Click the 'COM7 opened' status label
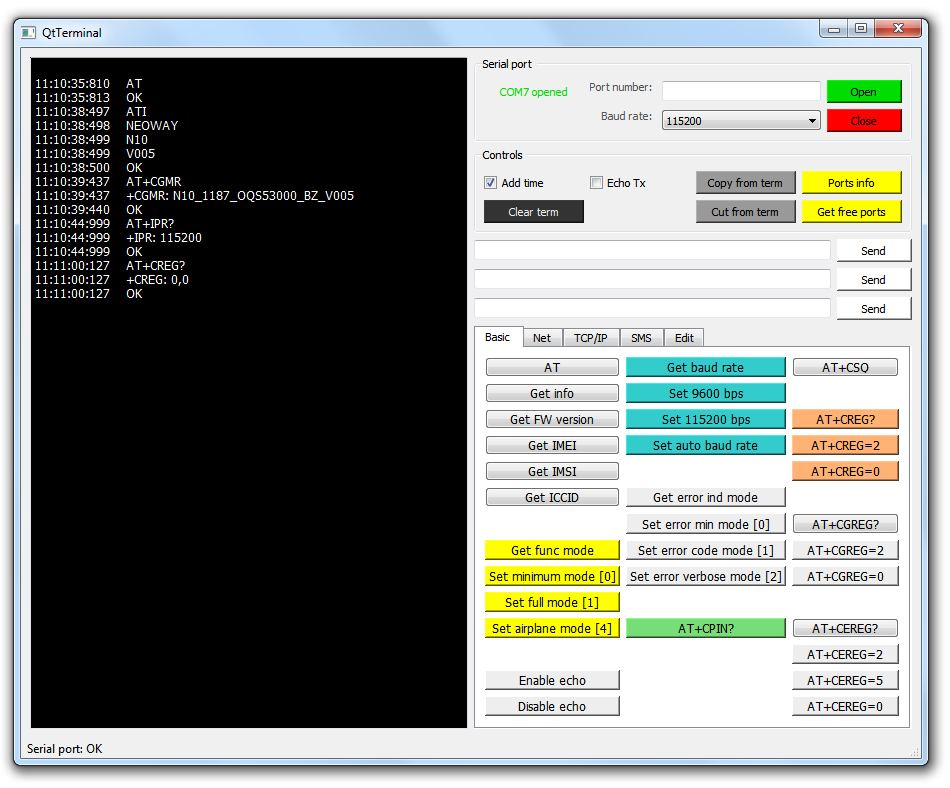 point(533,92)
